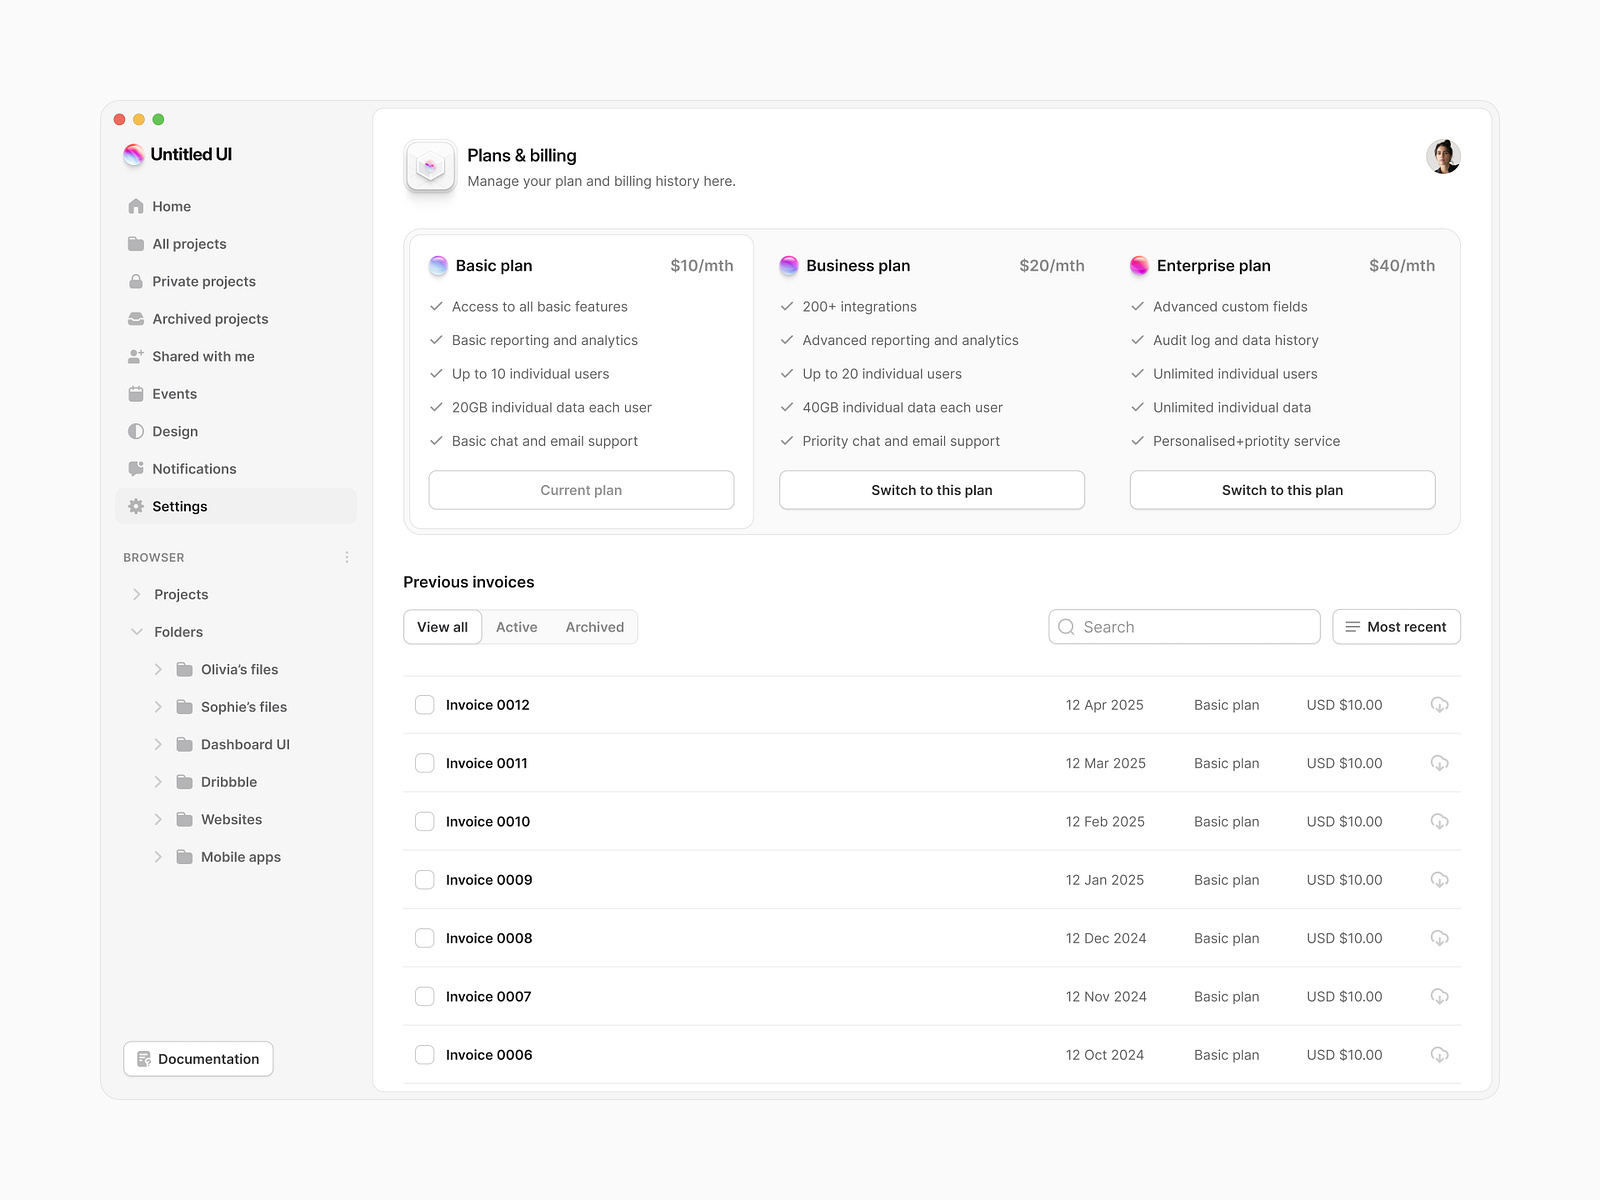Viewport: 1600px width, 1200px height.
Task: Click the user avatar in the header
Action: 1443,156
